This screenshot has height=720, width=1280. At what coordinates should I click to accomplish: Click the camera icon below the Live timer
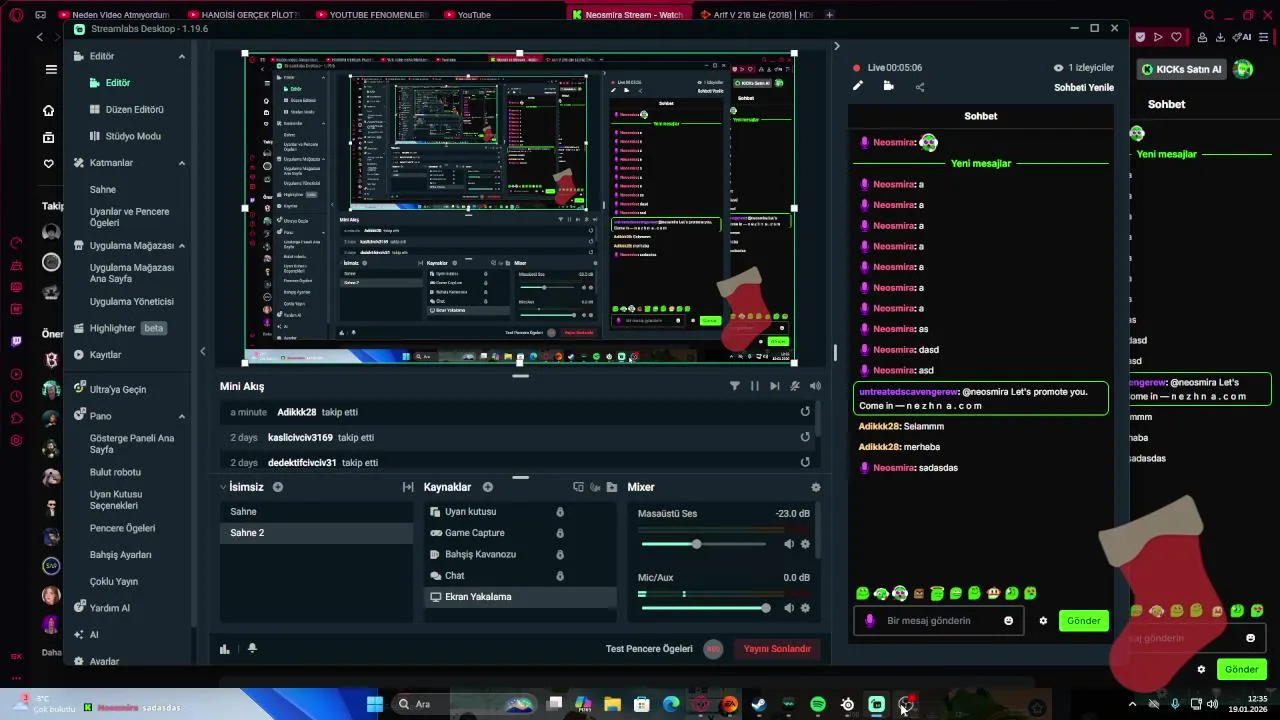888,86
